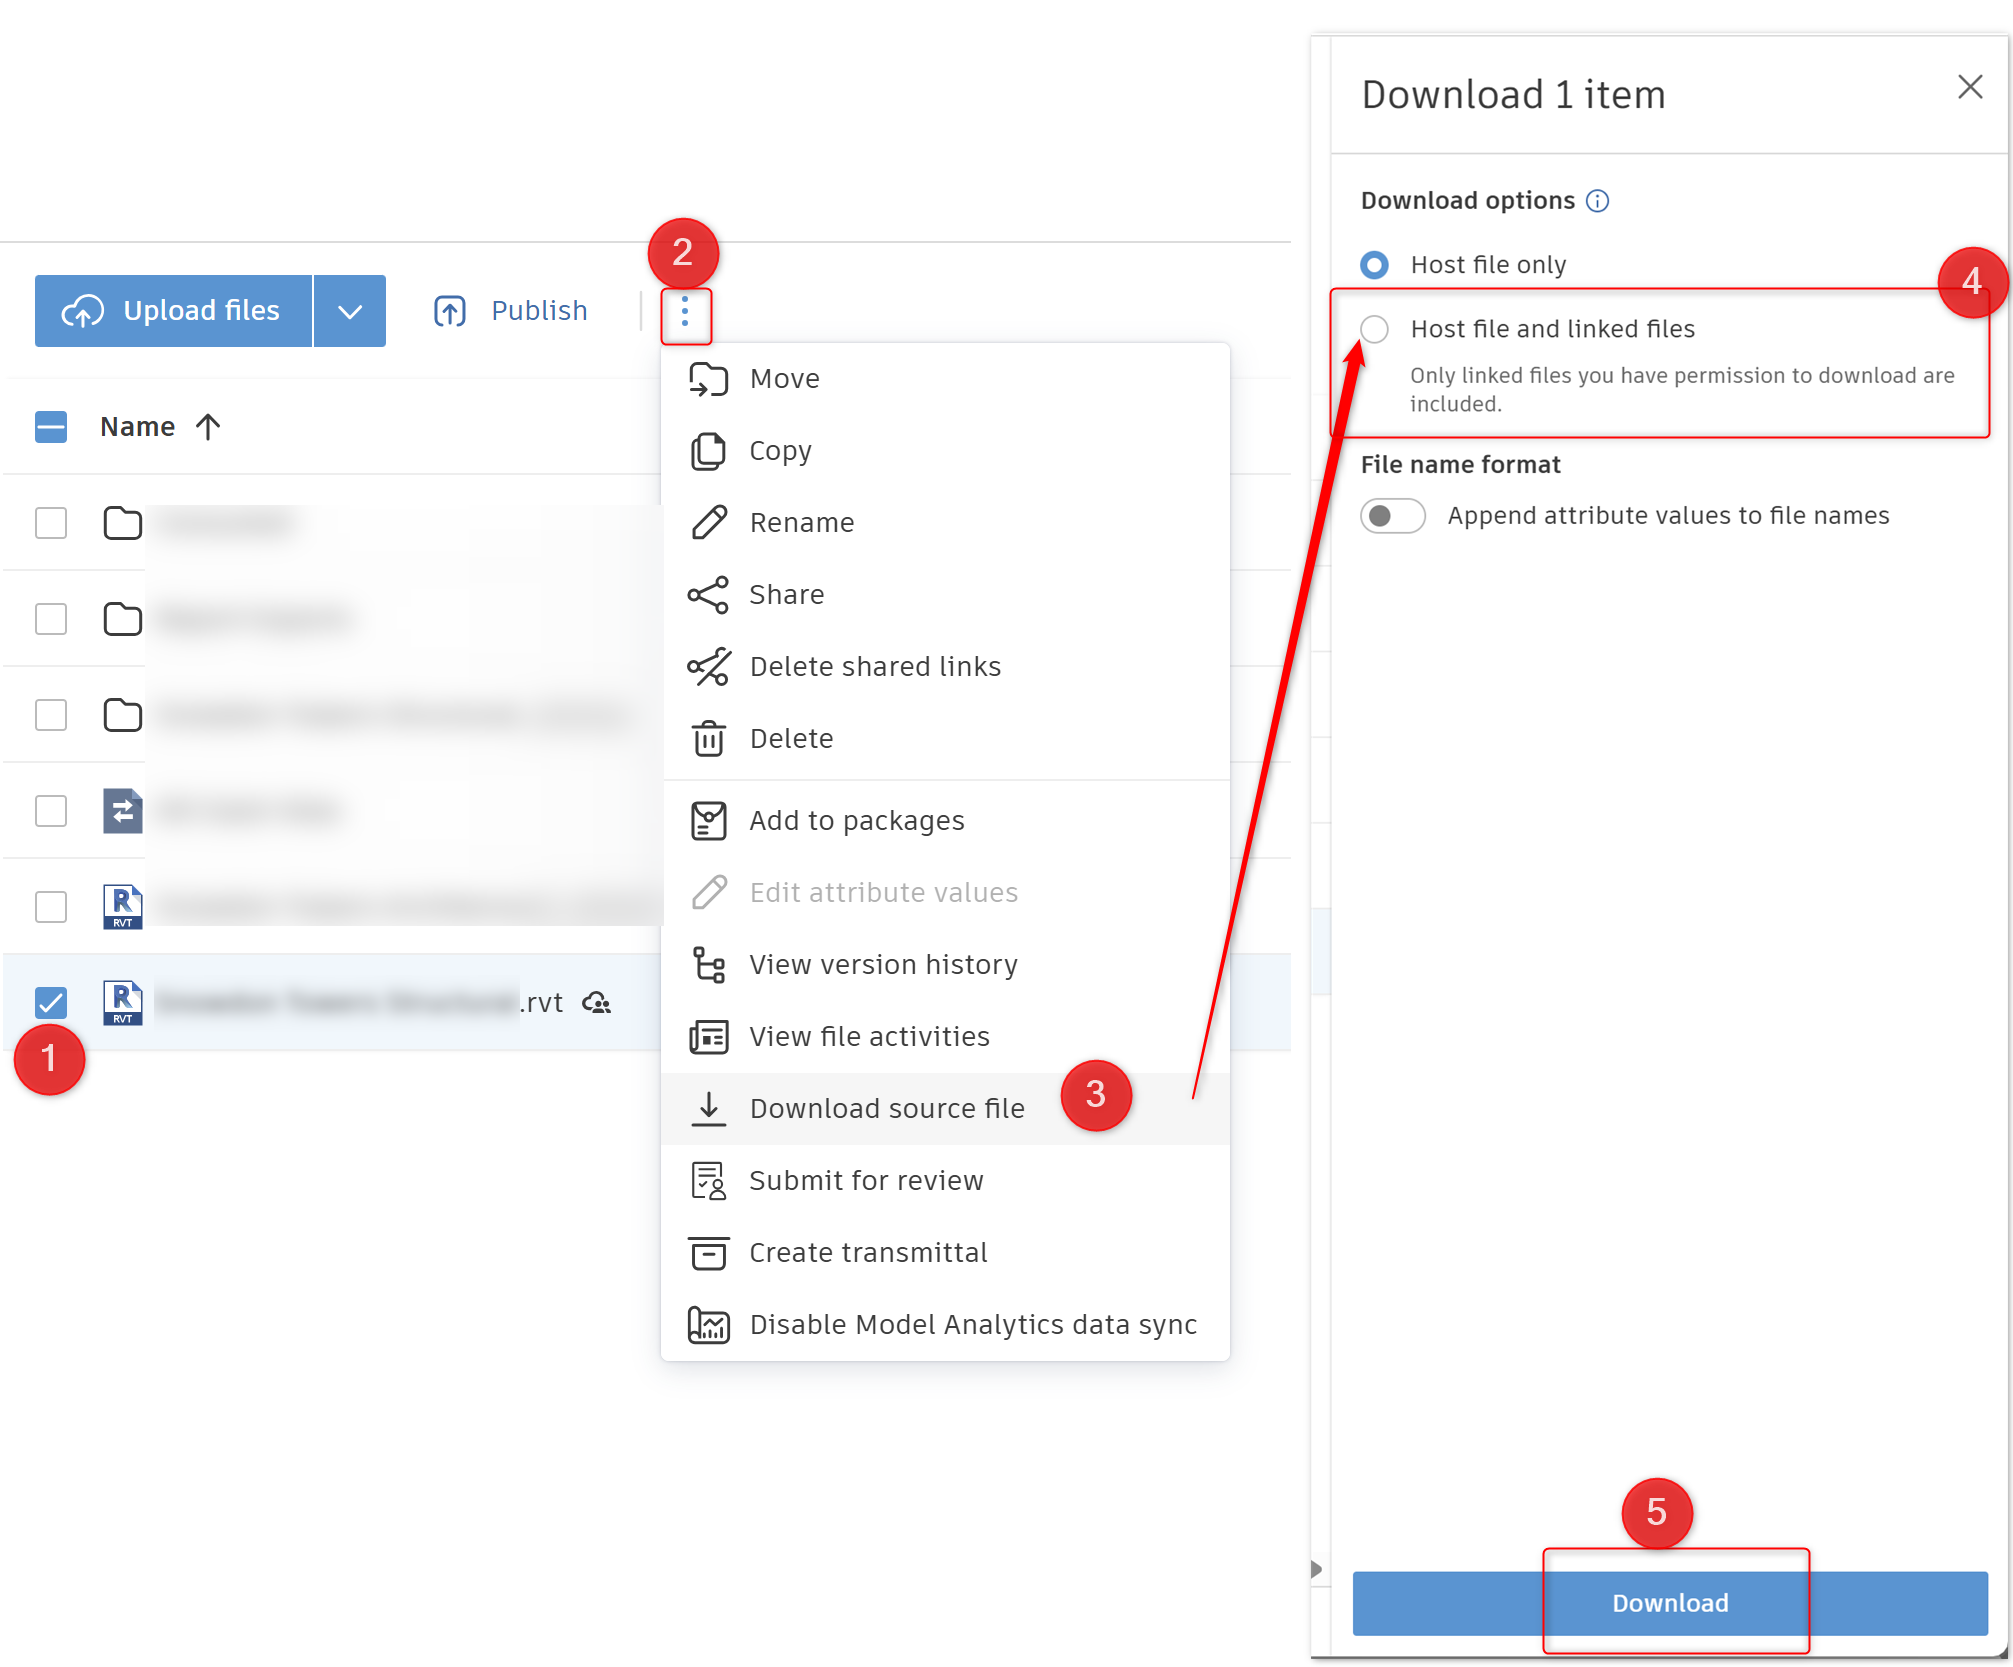Click the Delete shared links icon

(x=709, y=667)
